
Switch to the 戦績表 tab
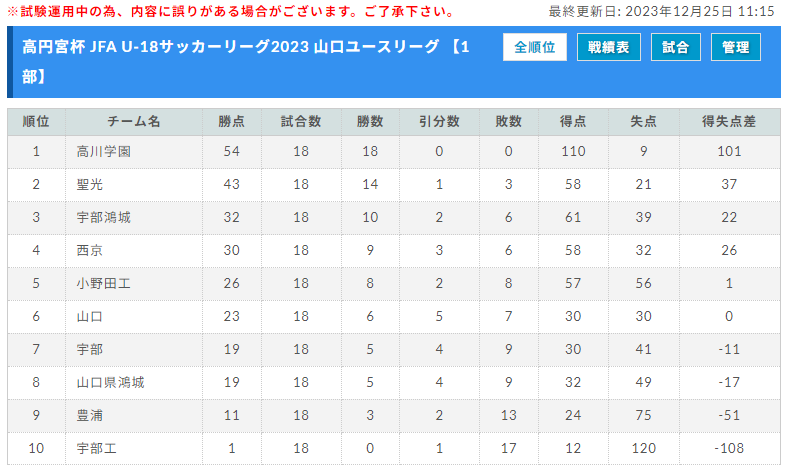point(609,47)
